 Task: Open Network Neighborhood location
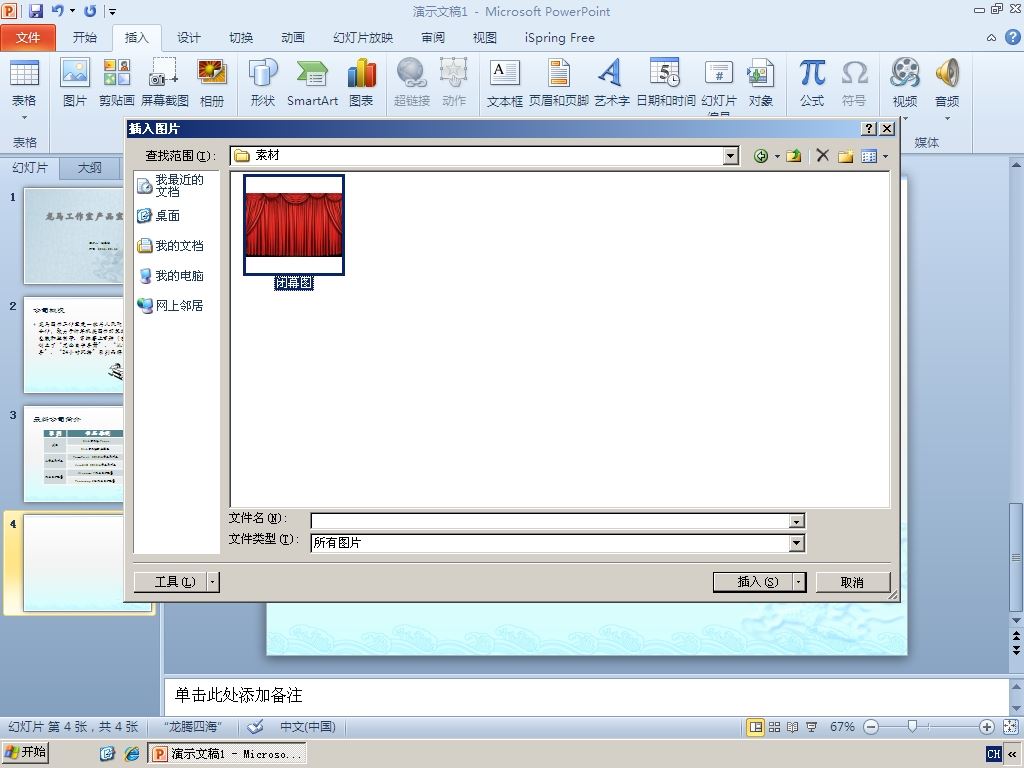pyautogui.click(x=170, y=306)
